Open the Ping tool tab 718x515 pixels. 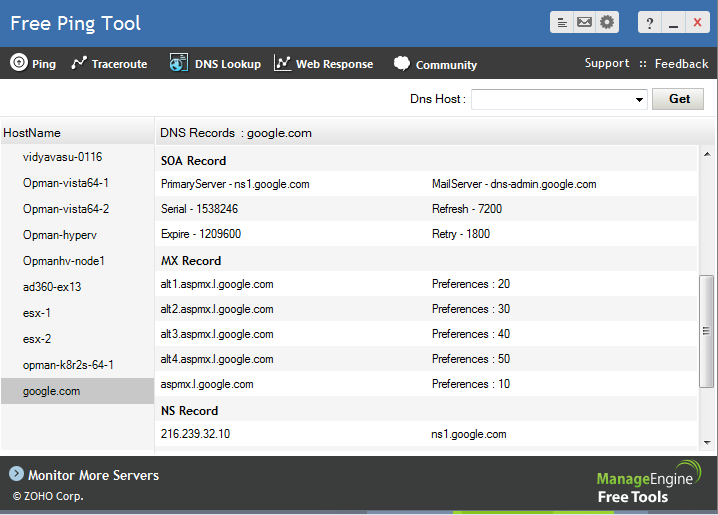click(x=33, y=64)
